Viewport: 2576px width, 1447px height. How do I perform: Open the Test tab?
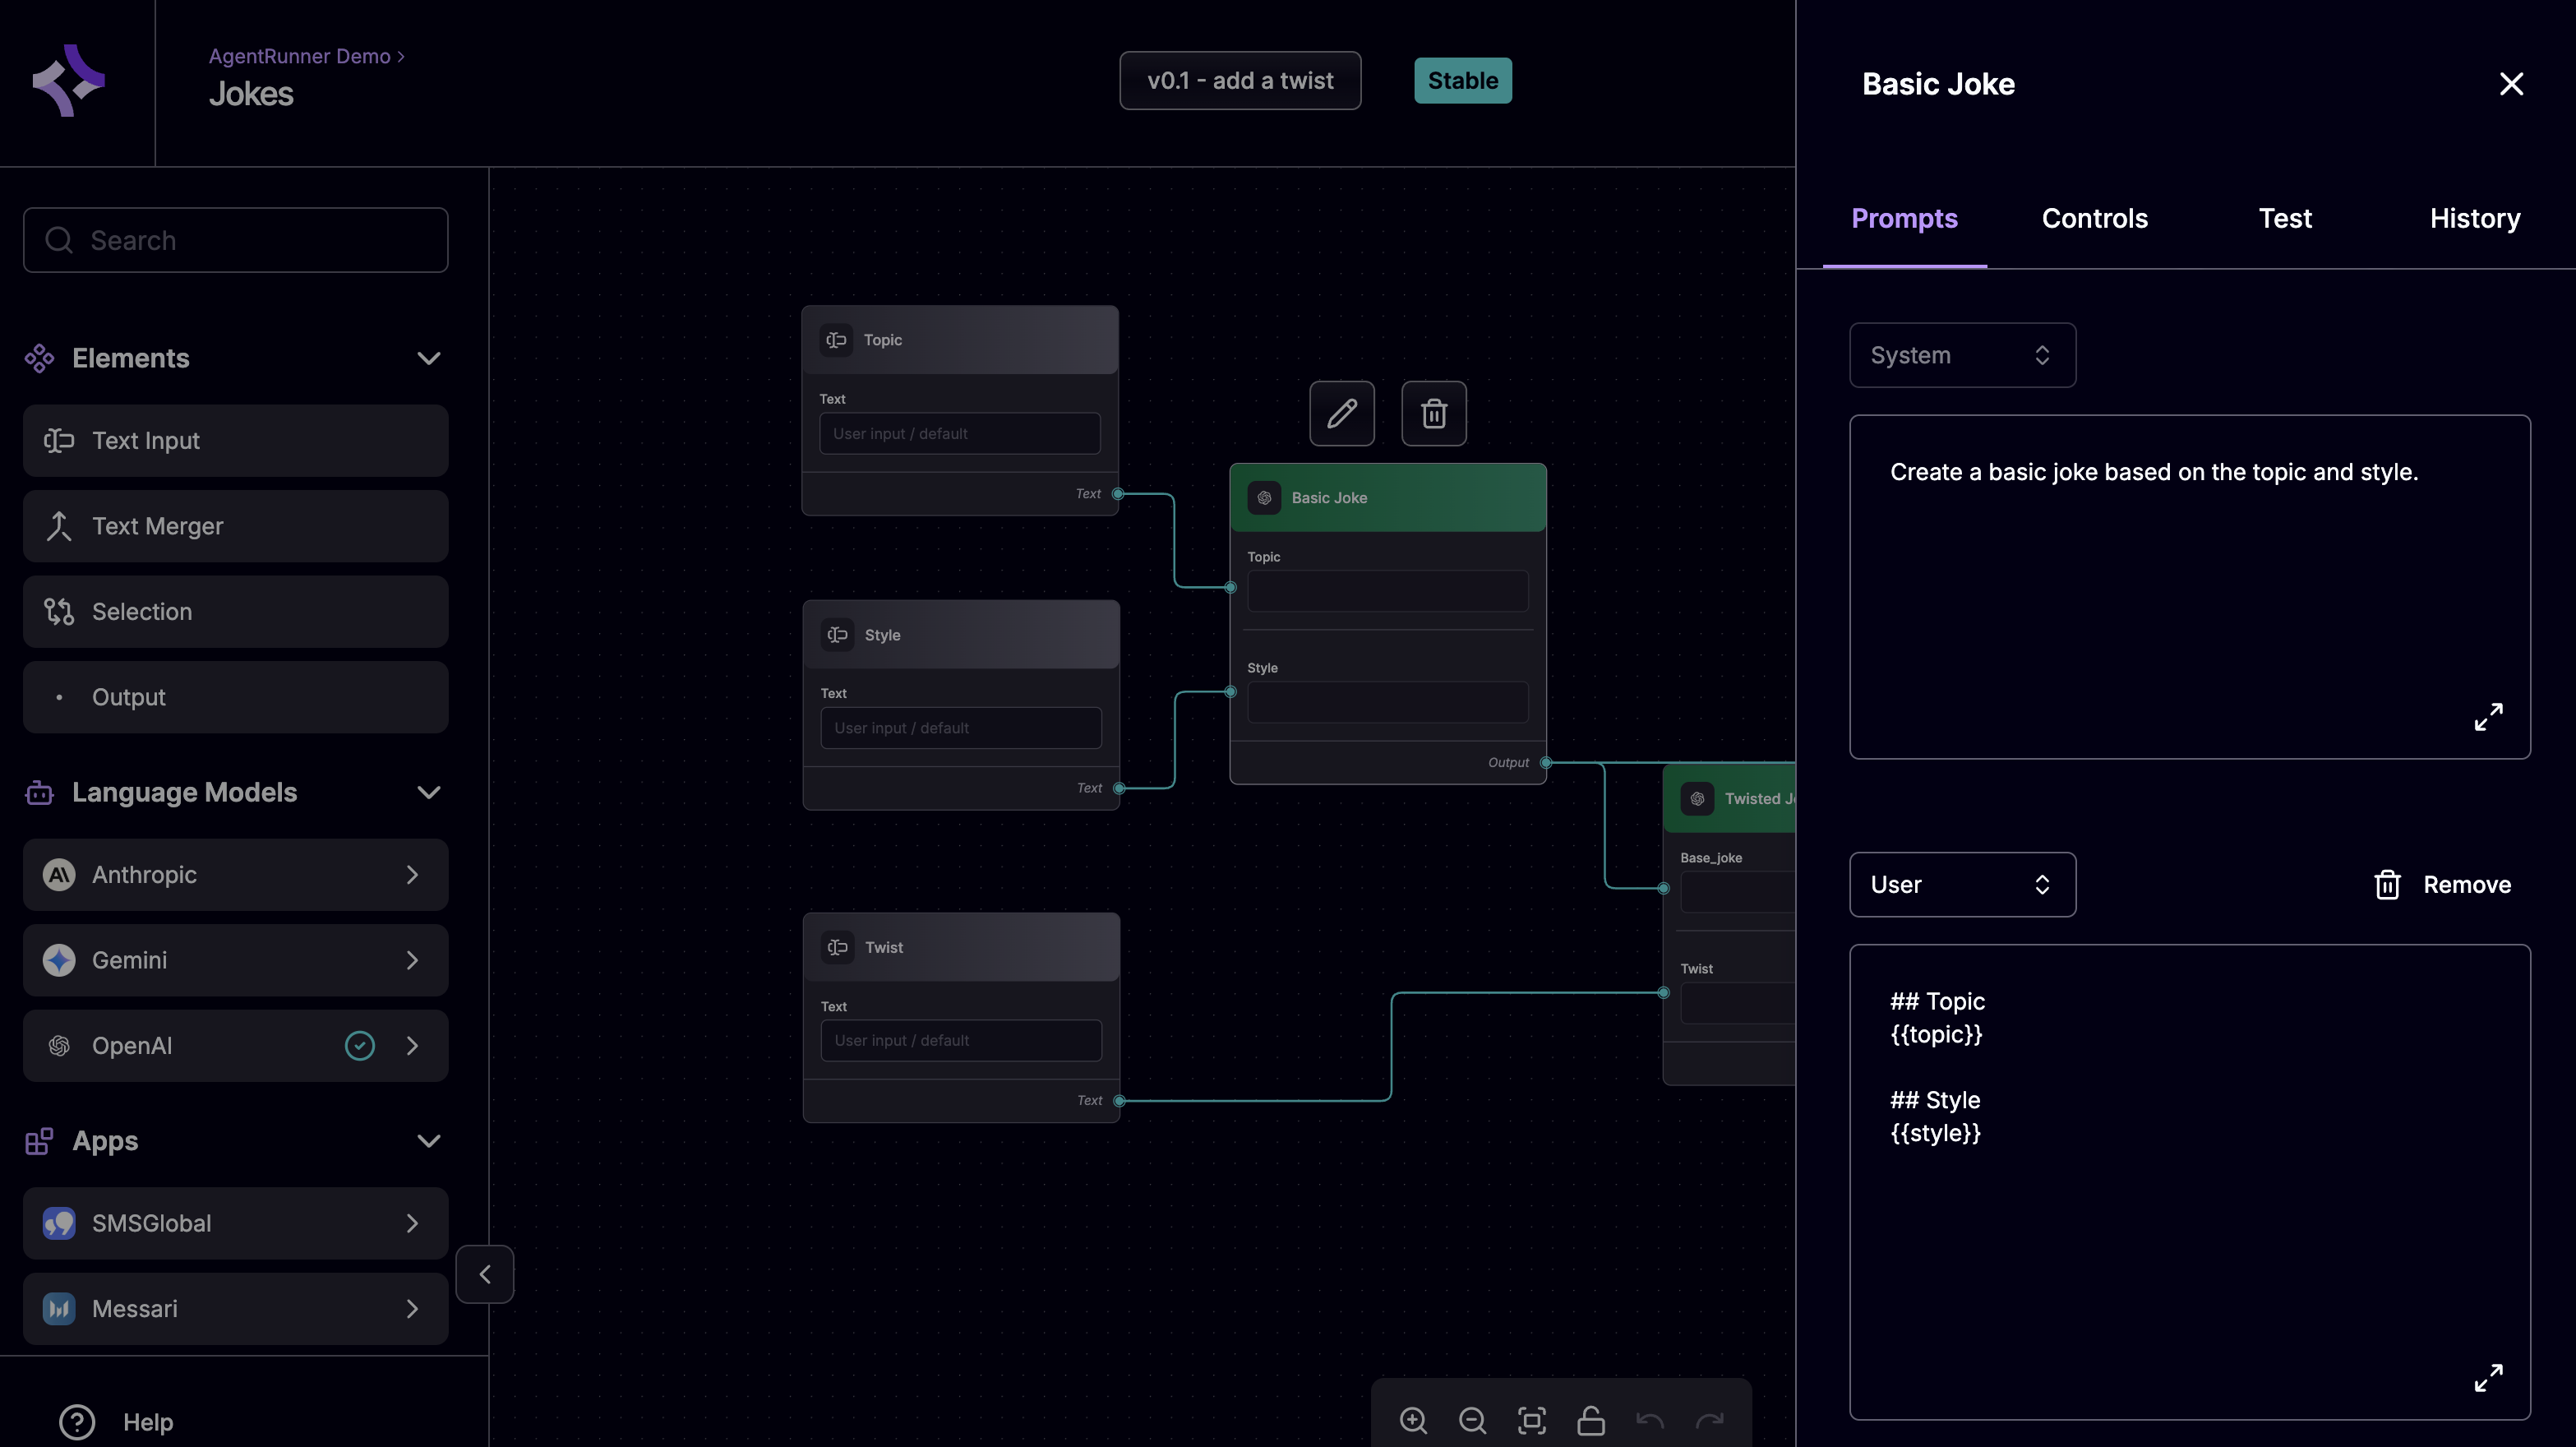pos(2285,218)
